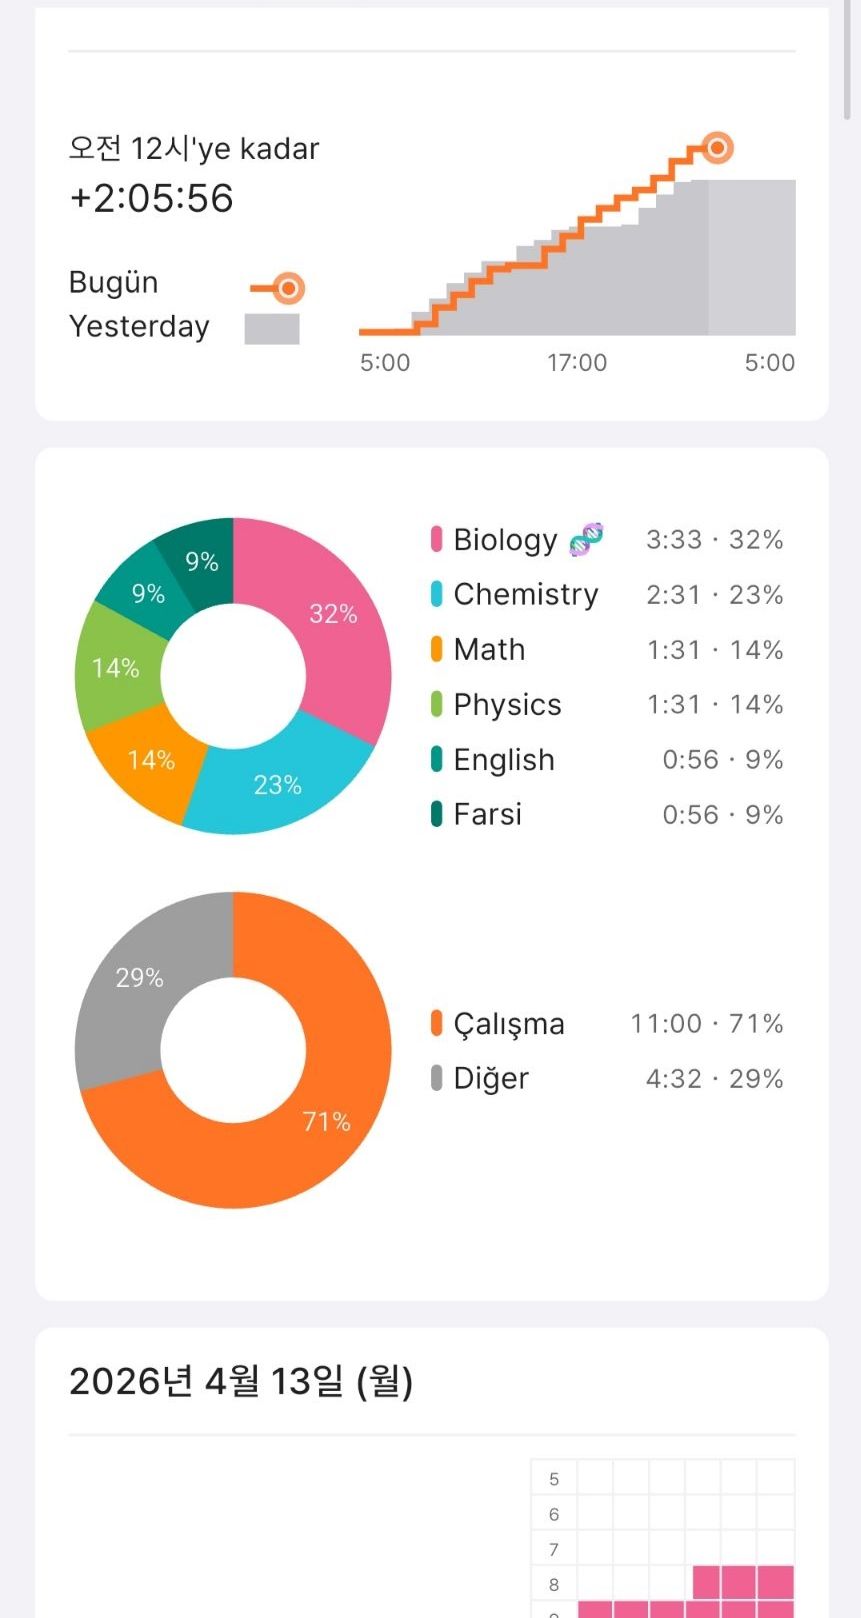Open the English subject row
The width and height of the screenshot is (861, 1618).
[x=504, y=760]
